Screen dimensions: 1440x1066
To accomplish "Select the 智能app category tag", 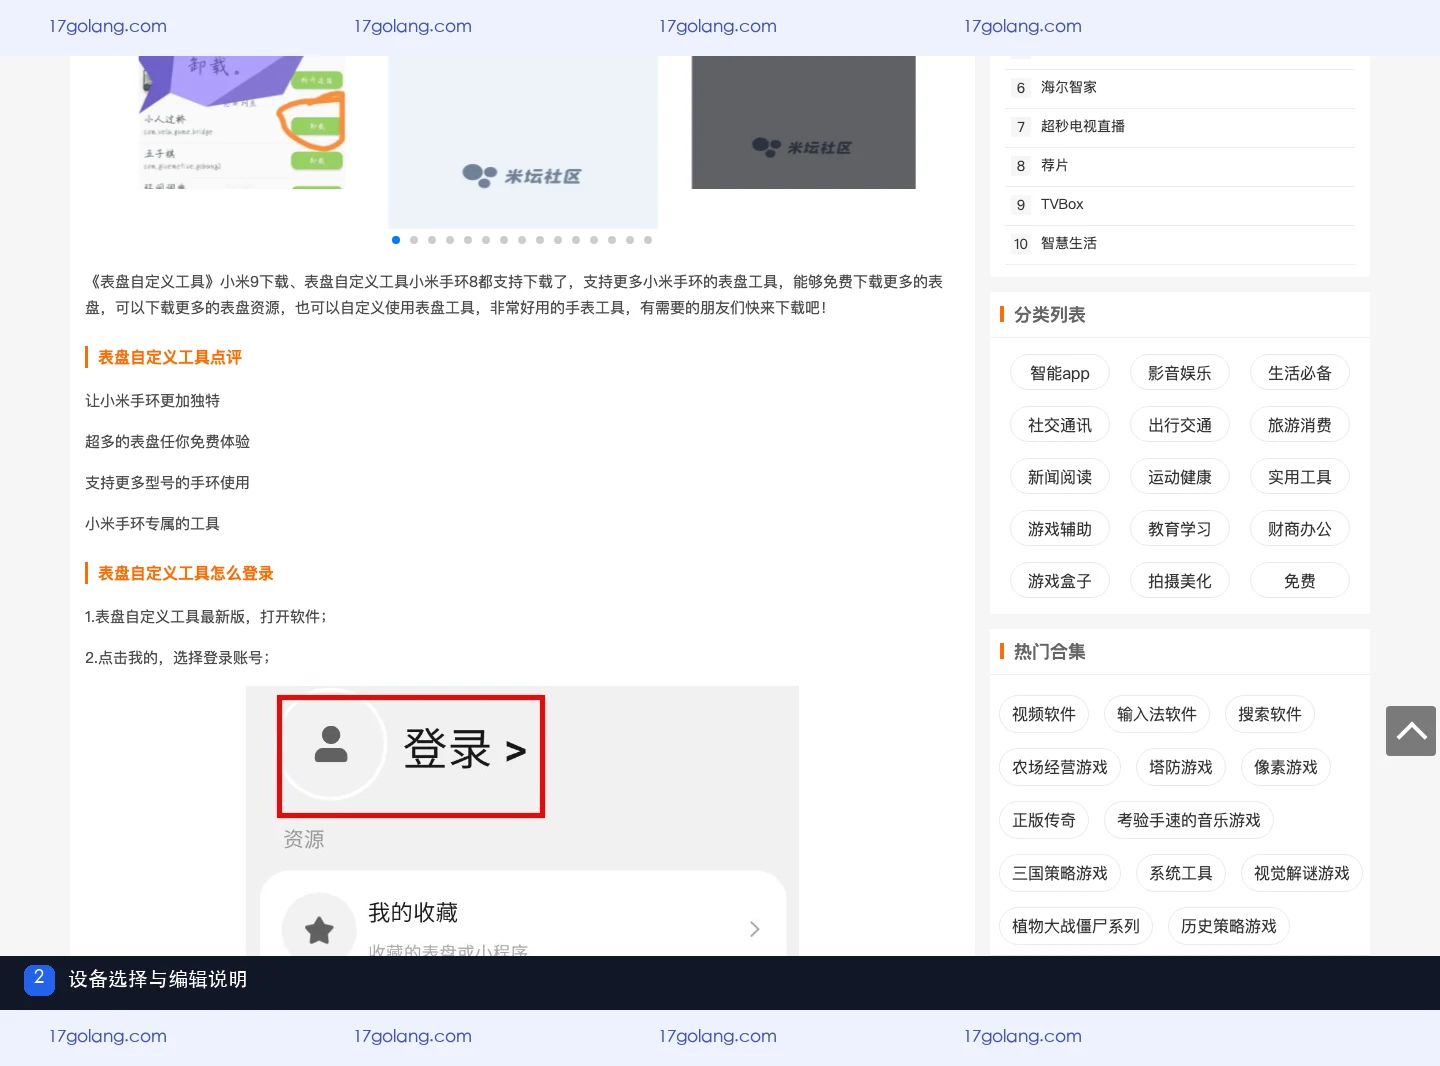I will point(1060,373).
